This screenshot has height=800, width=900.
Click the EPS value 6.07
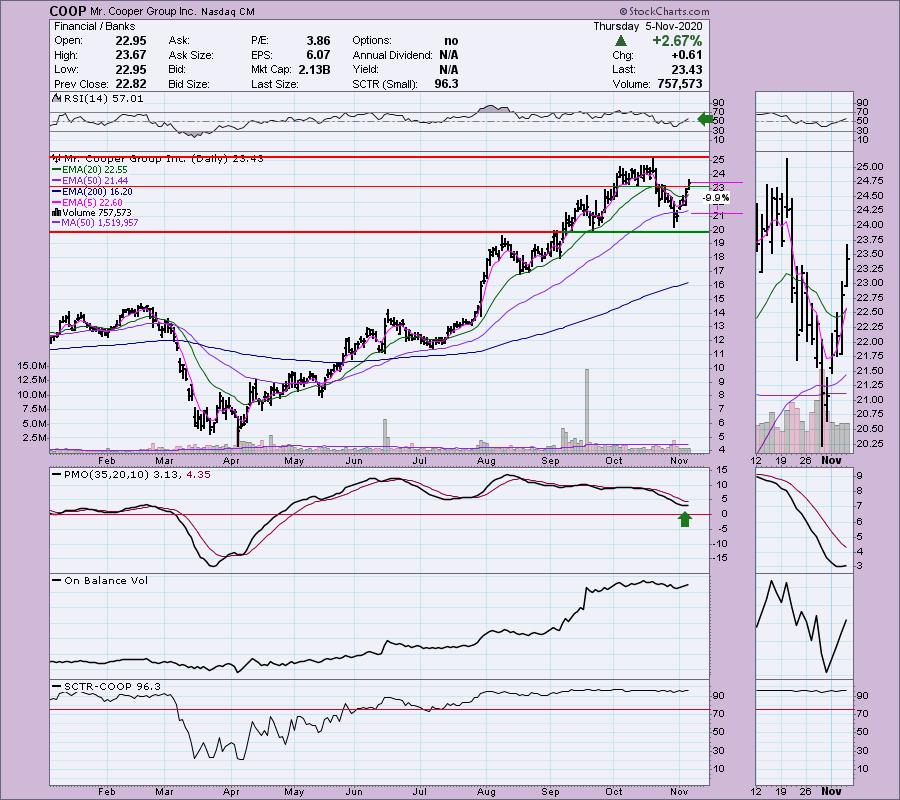[x=318, y=55]
